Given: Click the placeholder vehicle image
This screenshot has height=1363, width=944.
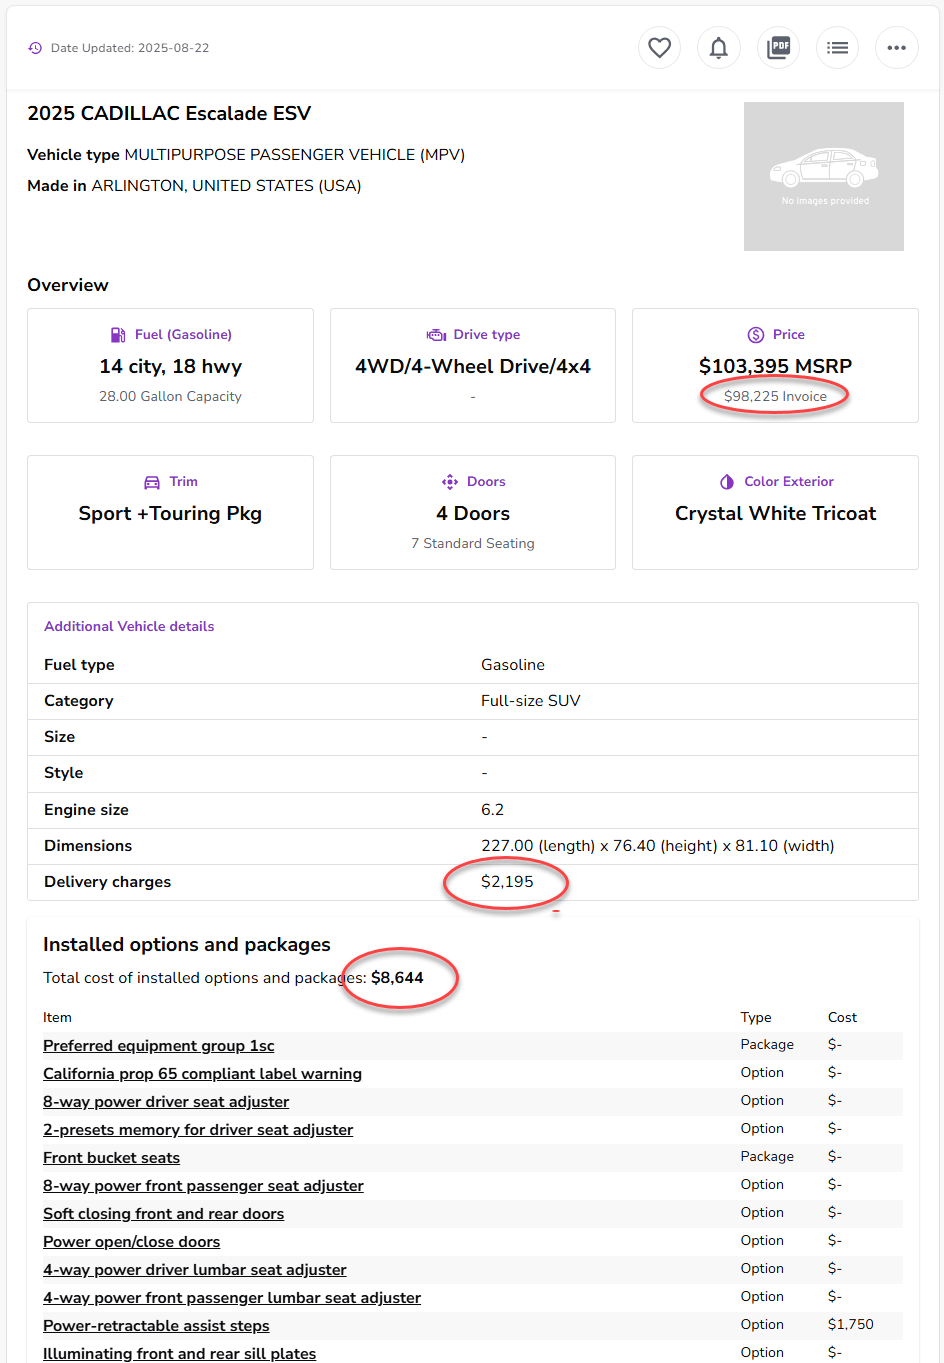Looking at the screenshot, I should [824, 176].
